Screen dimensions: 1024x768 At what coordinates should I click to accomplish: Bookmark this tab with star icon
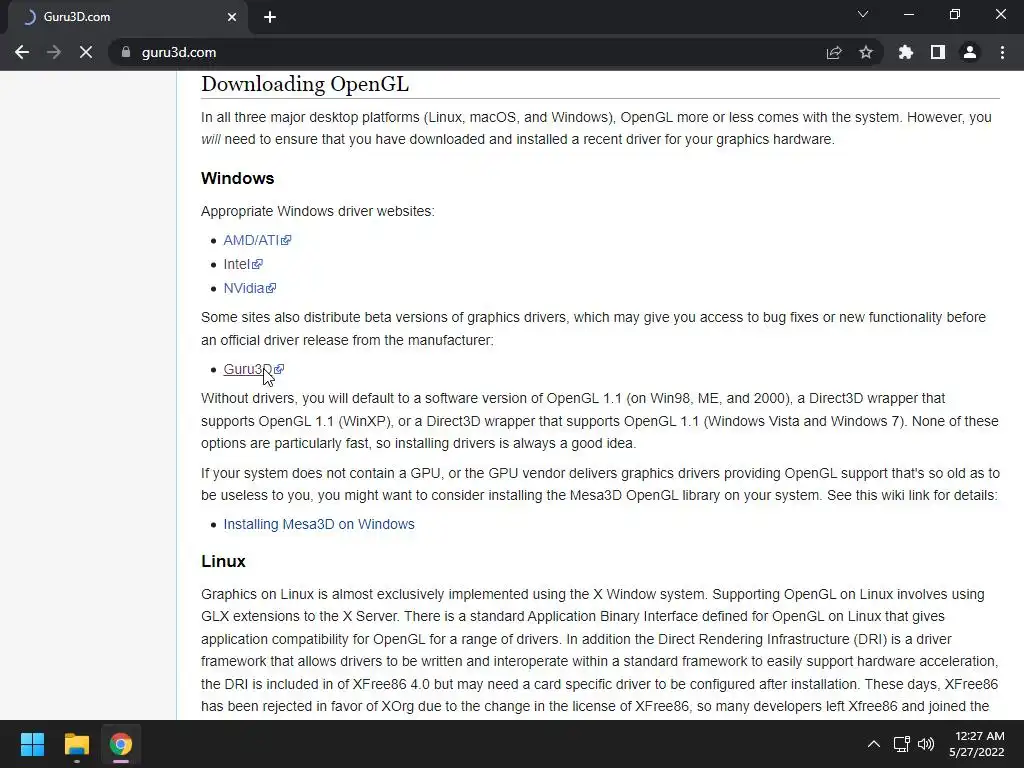866,52
